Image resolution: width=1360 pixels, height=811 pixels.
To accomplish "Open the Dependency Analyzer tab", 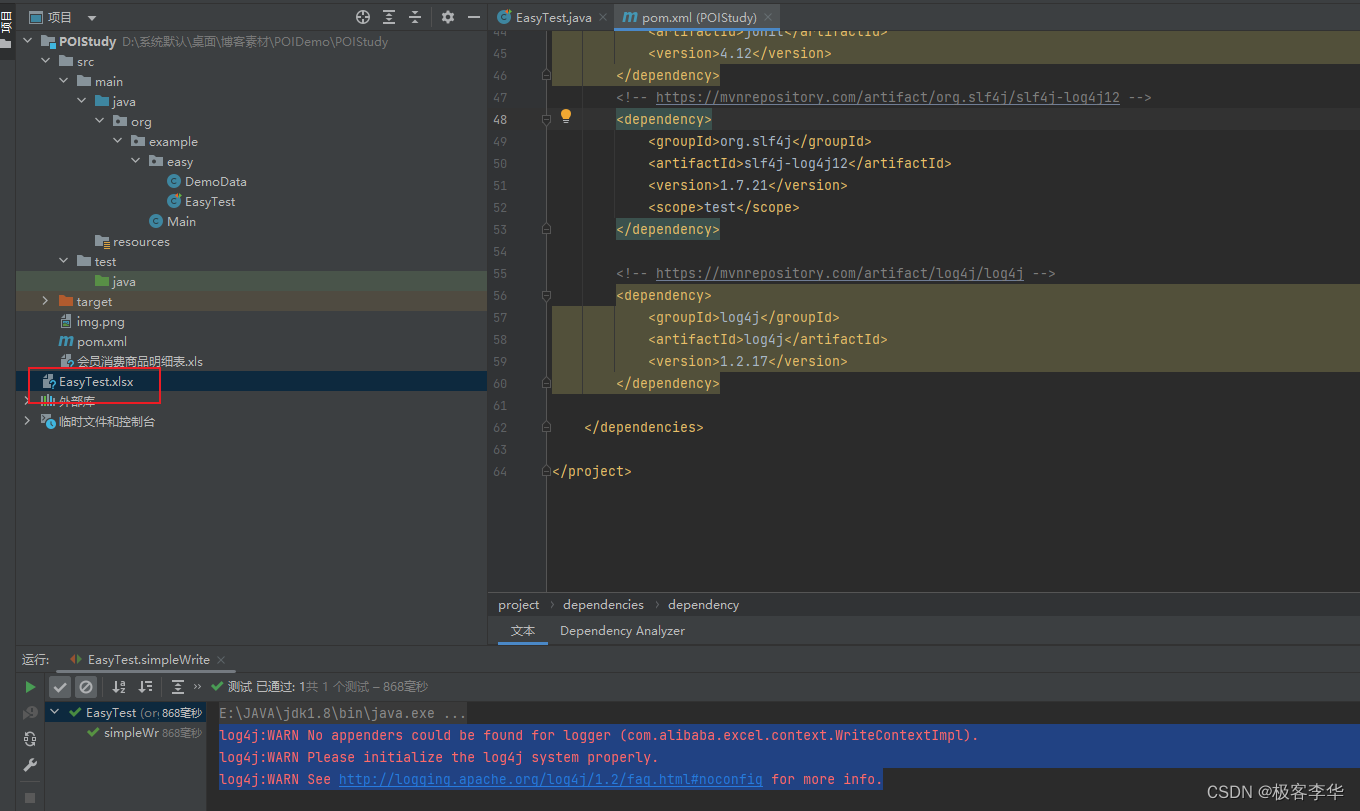I will click(622, 631).
